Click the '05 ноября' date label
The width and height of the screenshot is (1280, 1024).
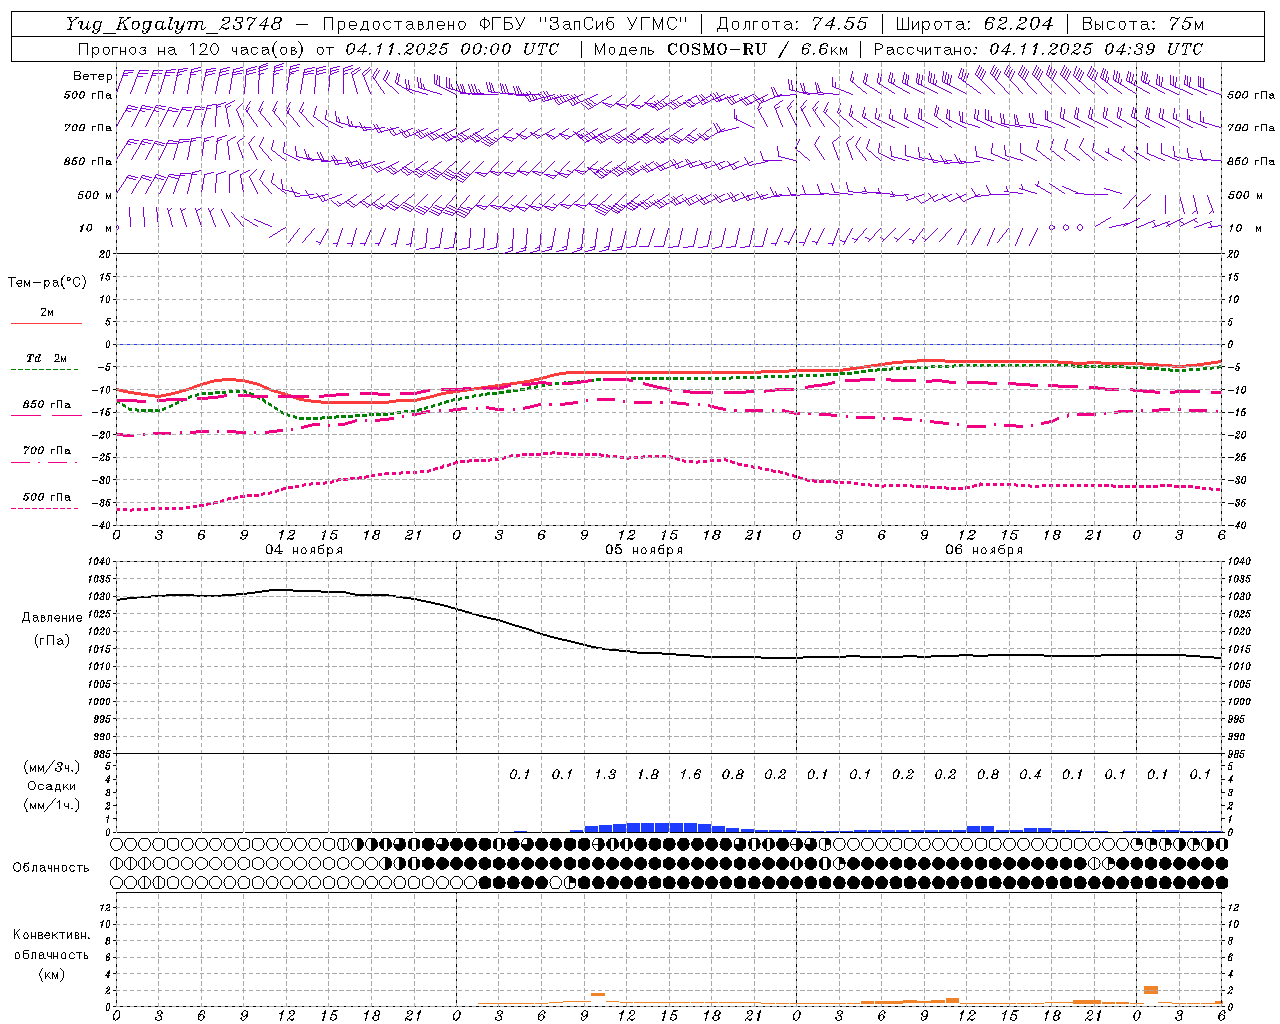point(644,550)
